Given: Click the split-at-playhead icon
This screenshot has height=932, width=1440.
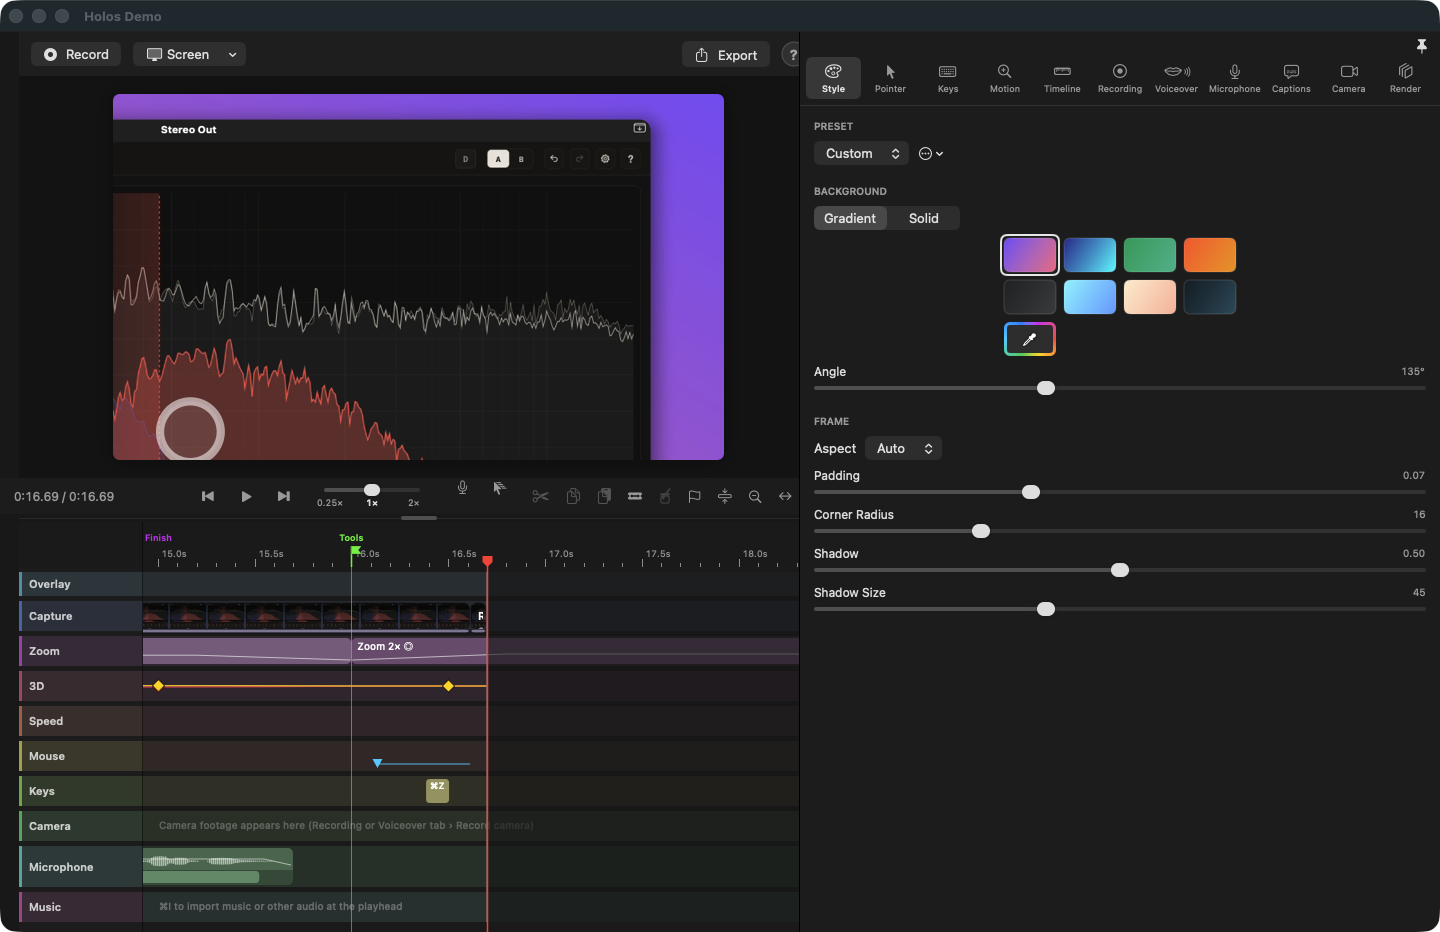Looking at the screenshot, I should (725, 496).
